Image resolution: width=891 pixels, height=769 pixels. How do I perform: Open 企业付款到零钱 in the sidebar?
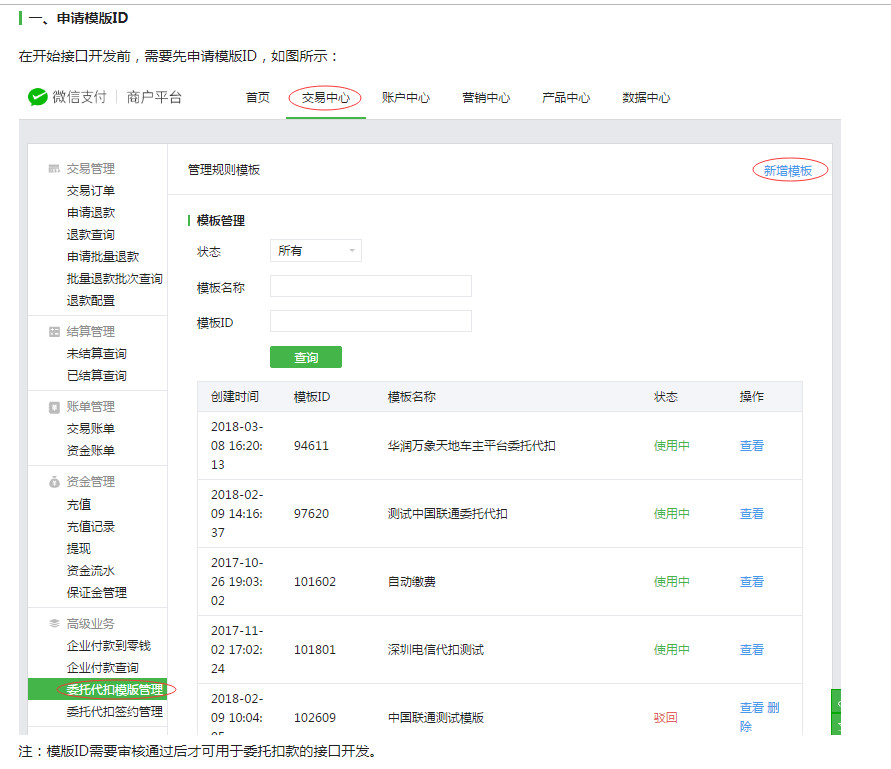point(109,646)
